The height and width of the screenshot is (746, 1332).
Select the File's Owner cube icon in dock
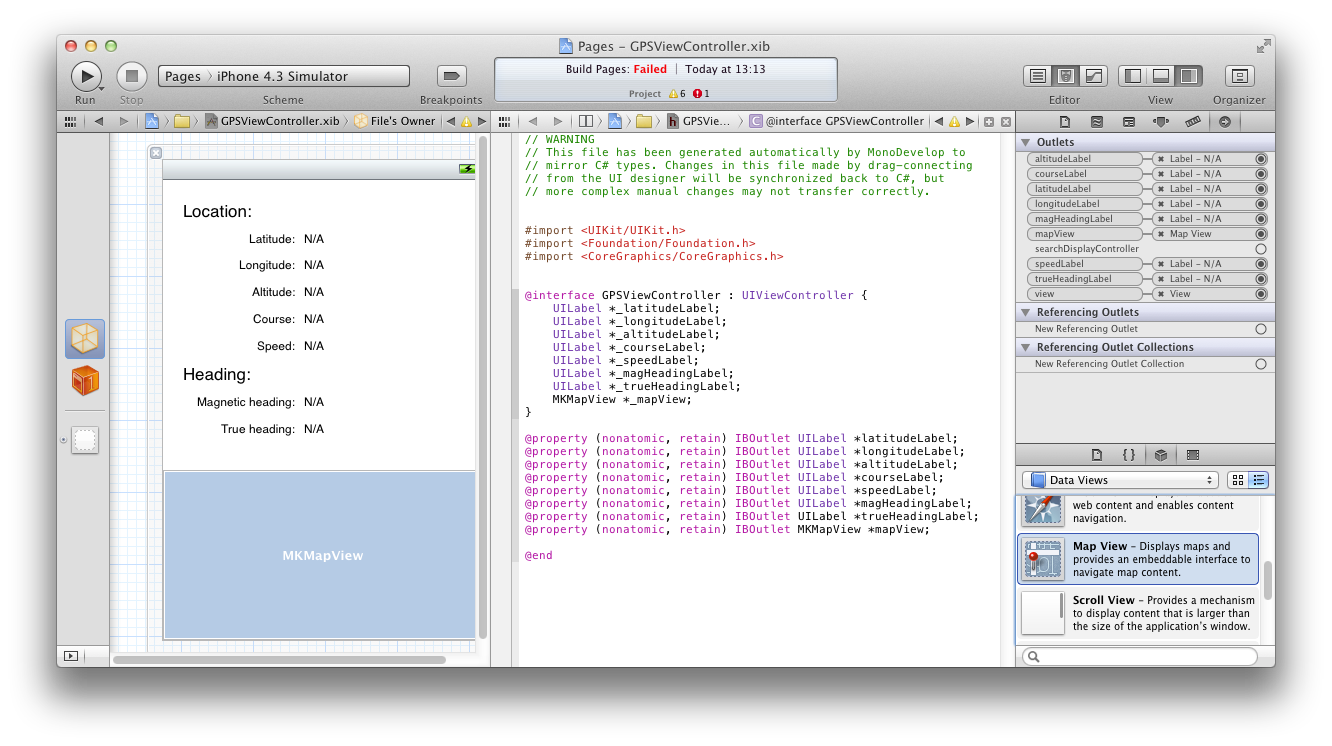tap(85, 339)
